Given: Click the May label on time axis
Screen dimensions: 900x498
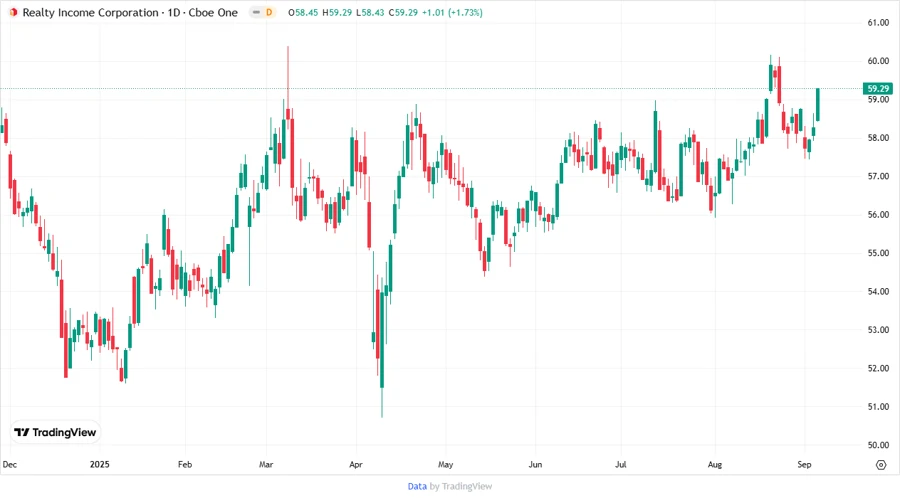Looking at the screenshot, I should pyautogui.click(x=445, y=465).
